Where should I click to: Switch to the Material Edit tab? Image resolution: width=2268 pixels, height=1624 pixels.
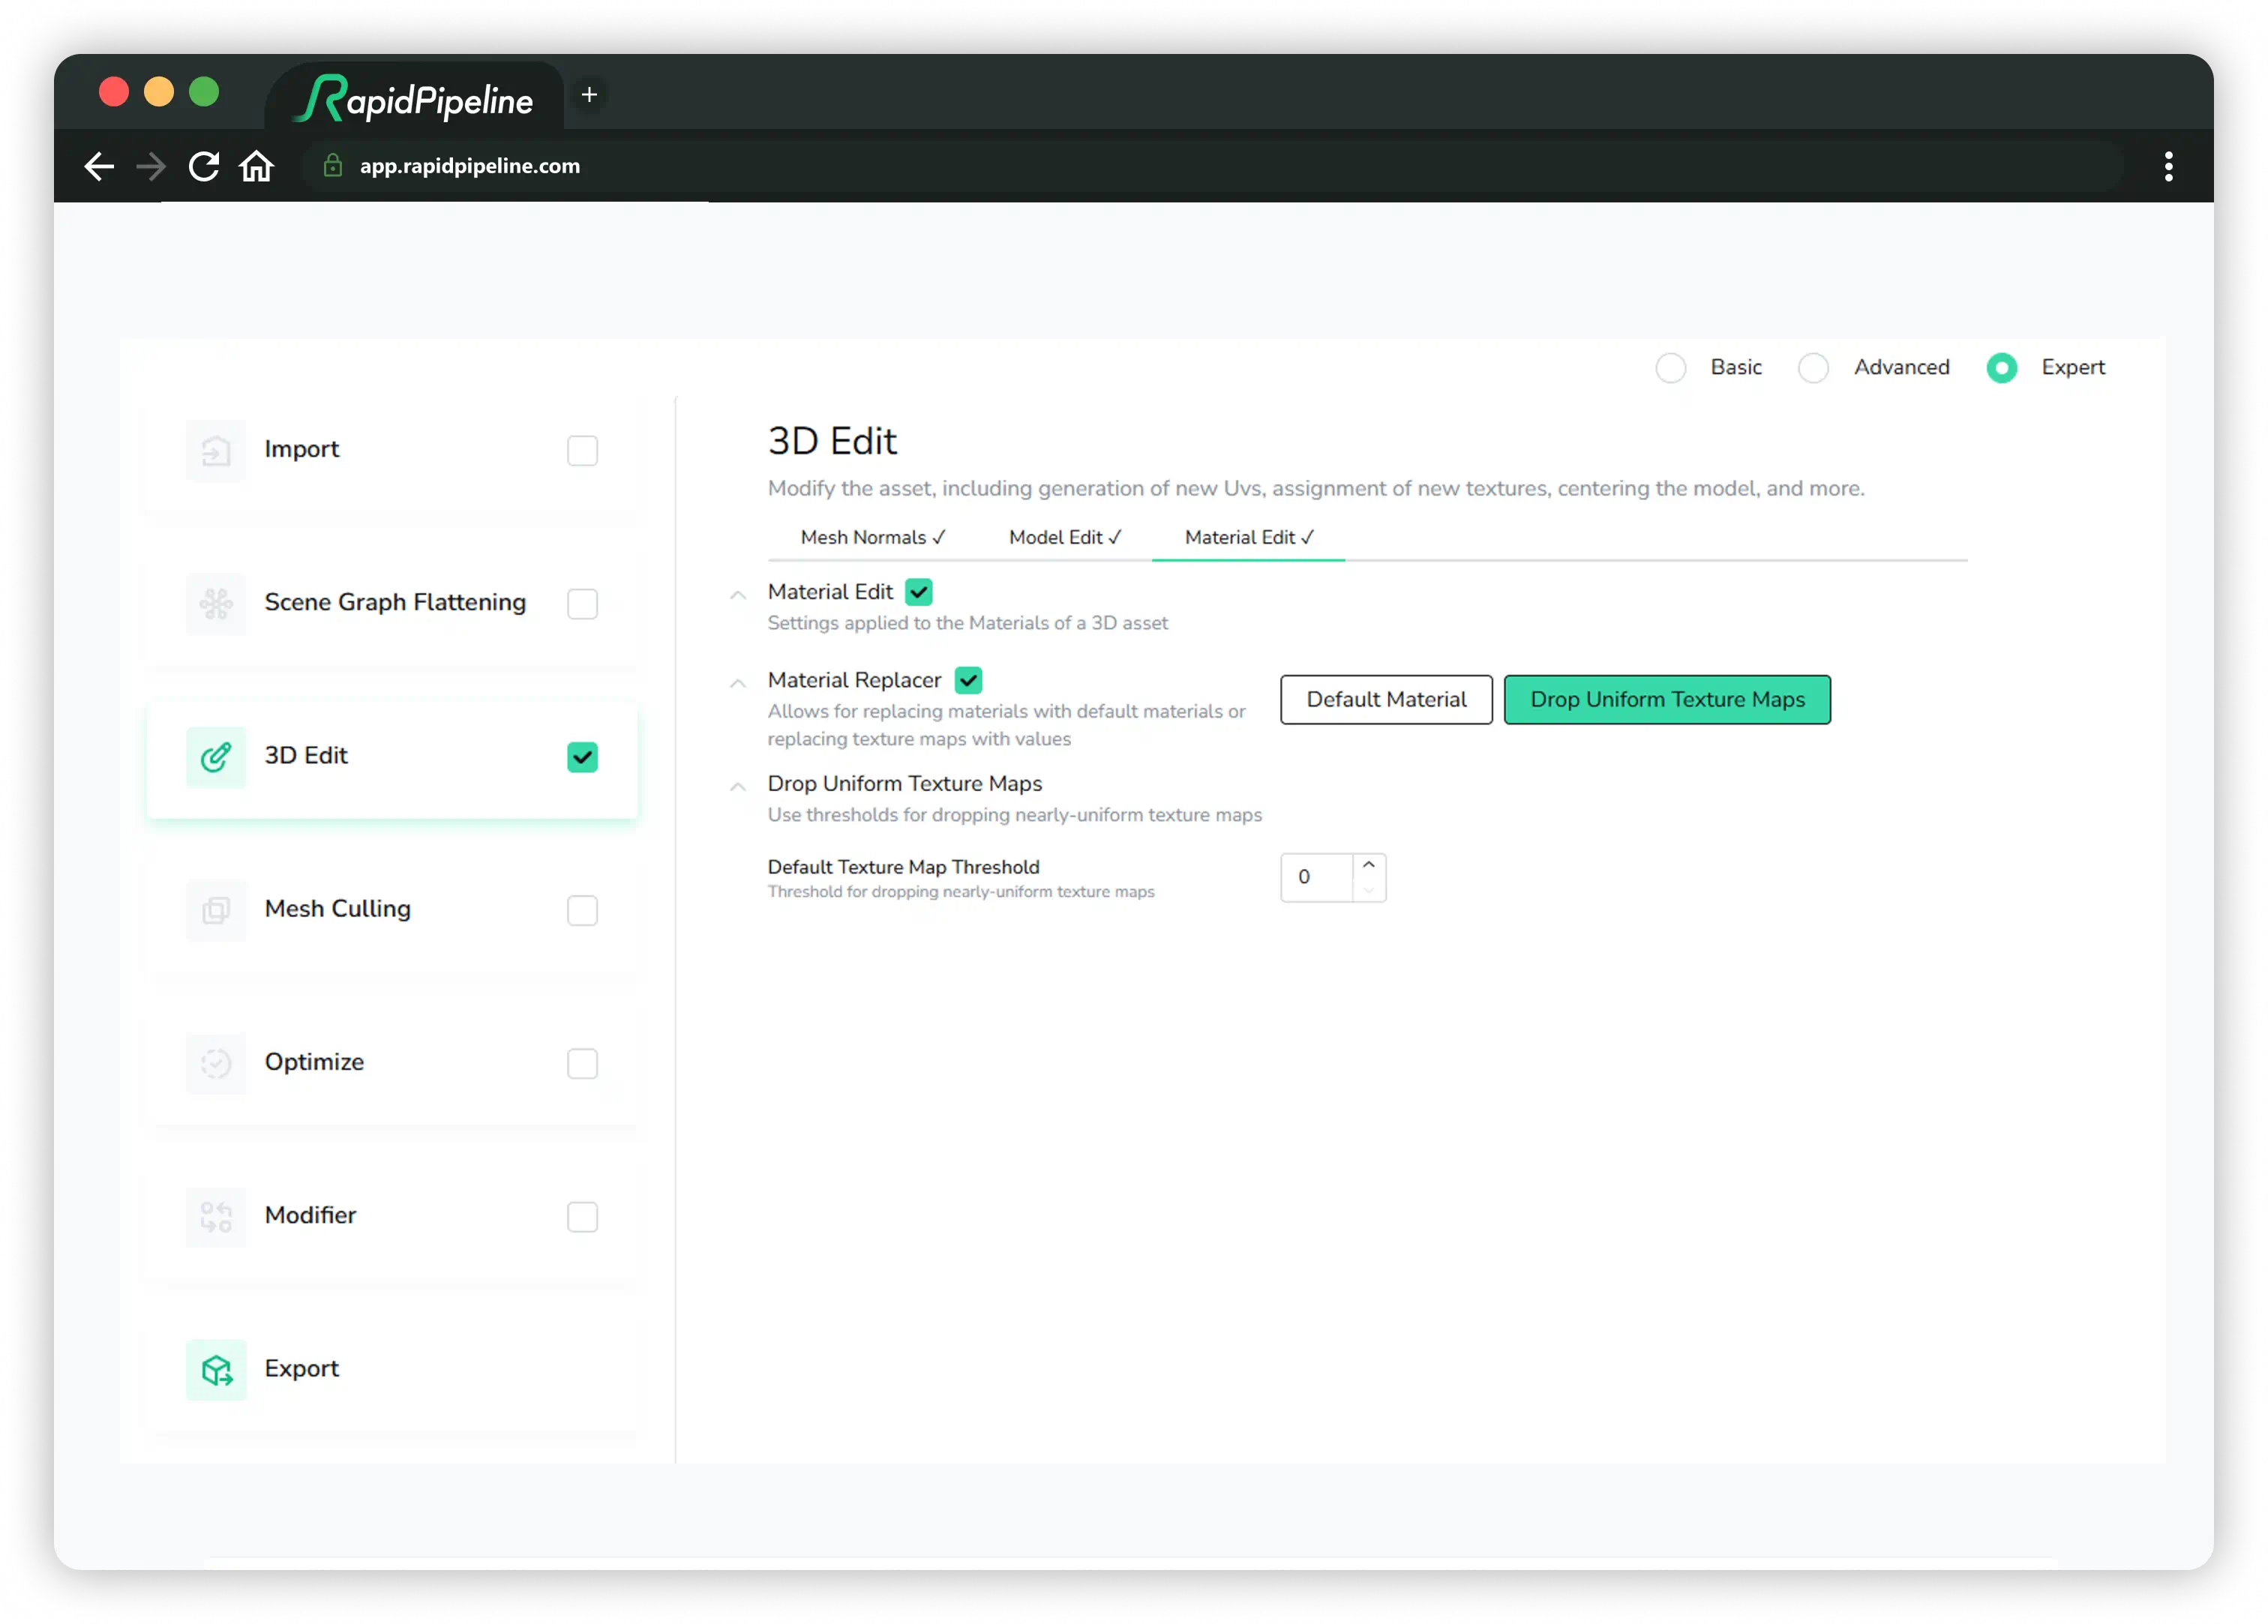(1249, 537)
